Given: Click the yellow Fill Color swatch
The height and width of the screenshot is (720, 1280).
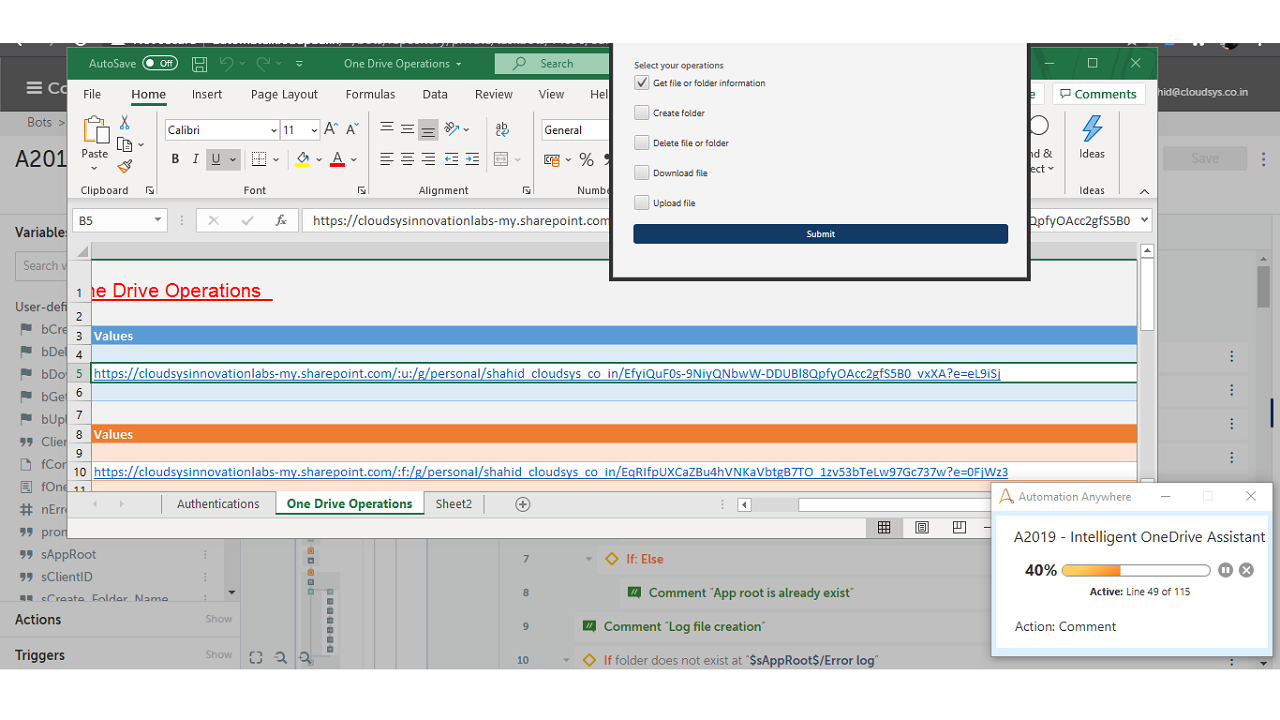Looking at the screenshot, I should [x=303, y=160].
